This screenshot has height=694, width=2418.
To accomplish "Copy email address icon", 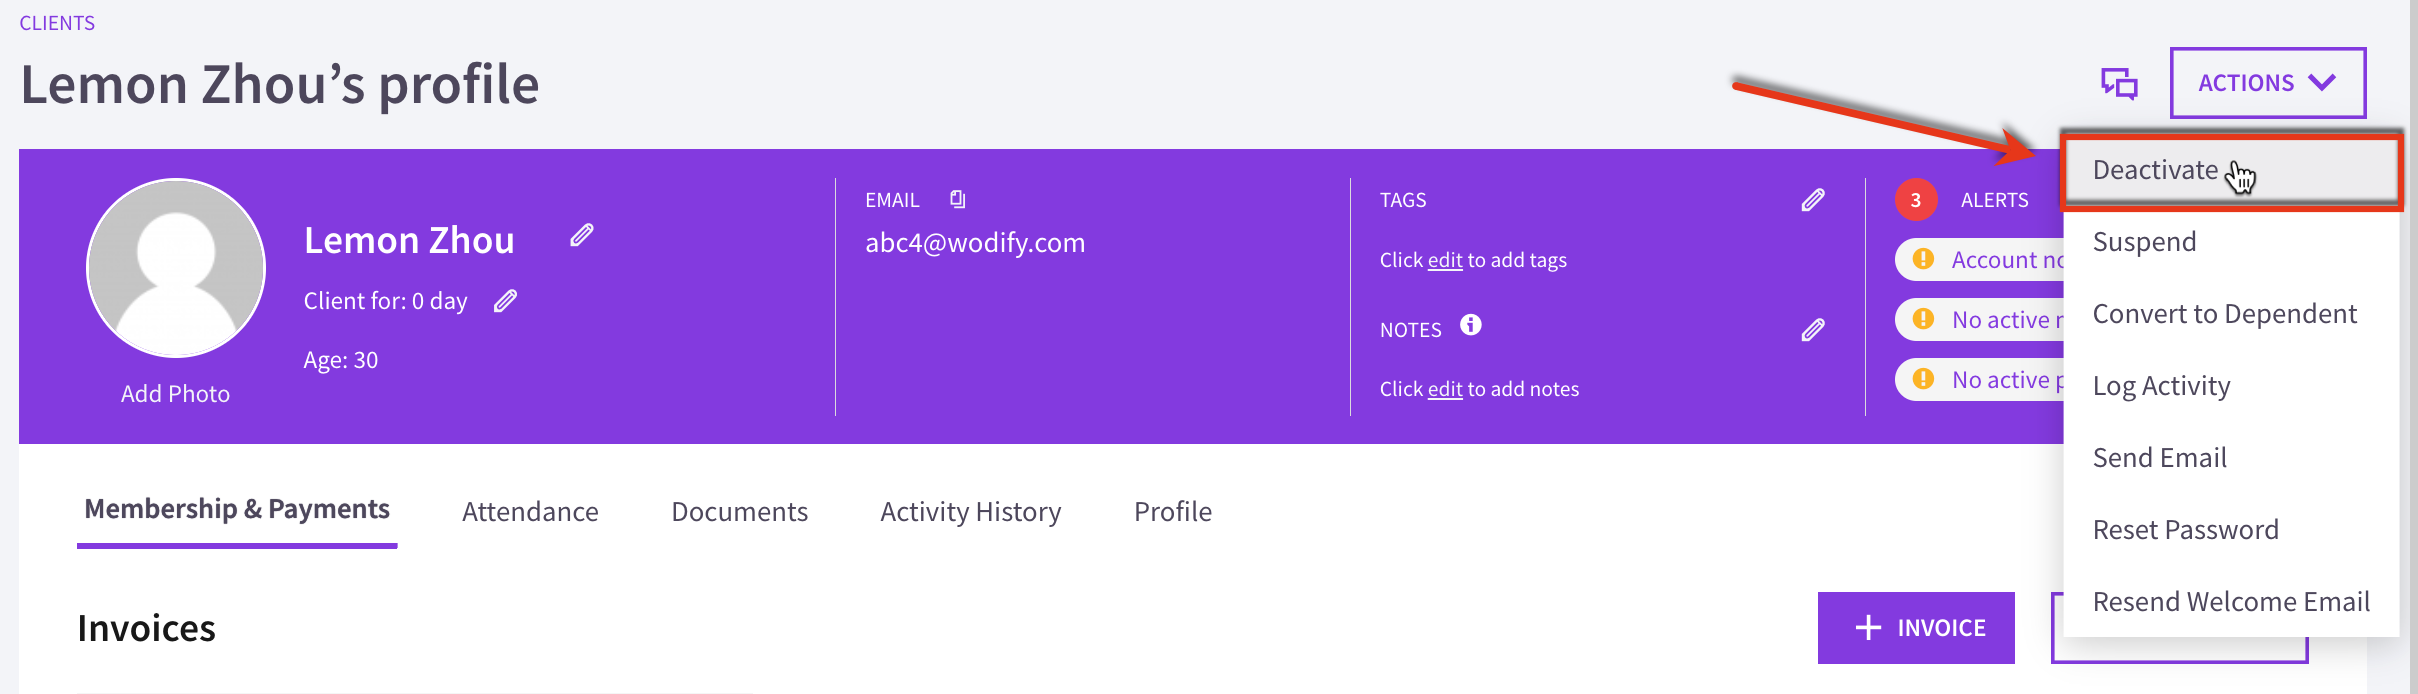I will pyautogui.click(x=958, y=199).
